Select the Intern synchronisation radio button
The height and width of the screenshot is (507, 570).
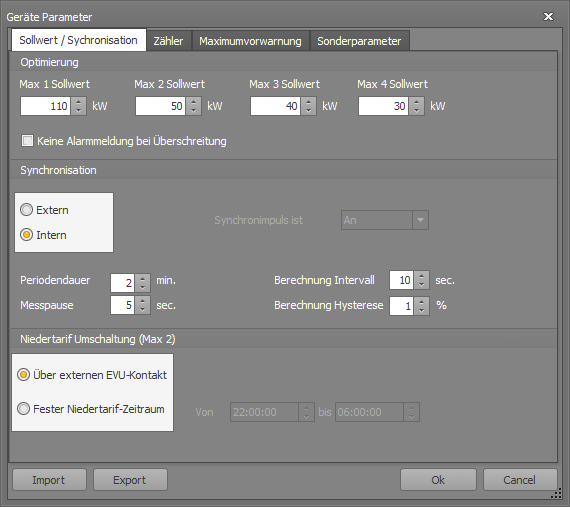[26, 235]
